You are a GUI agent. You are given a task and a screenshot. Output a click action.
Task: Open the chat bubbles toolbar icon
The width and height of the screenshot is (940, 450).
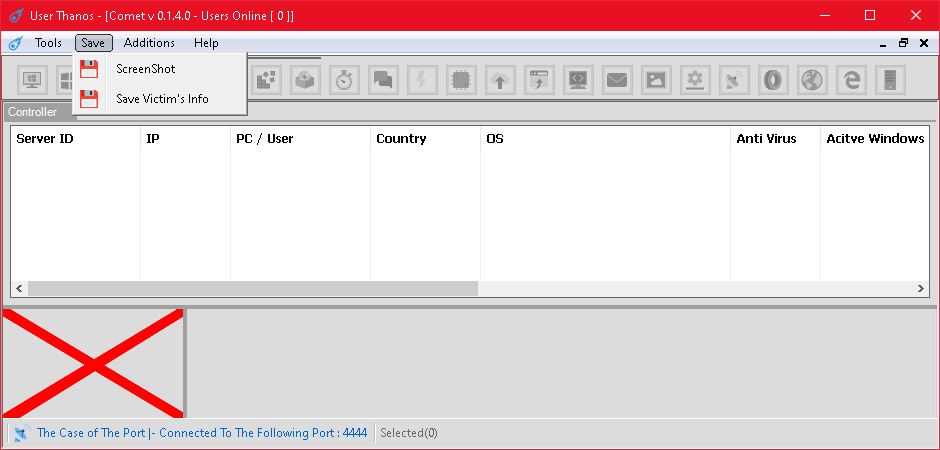(x=383, y=80)
